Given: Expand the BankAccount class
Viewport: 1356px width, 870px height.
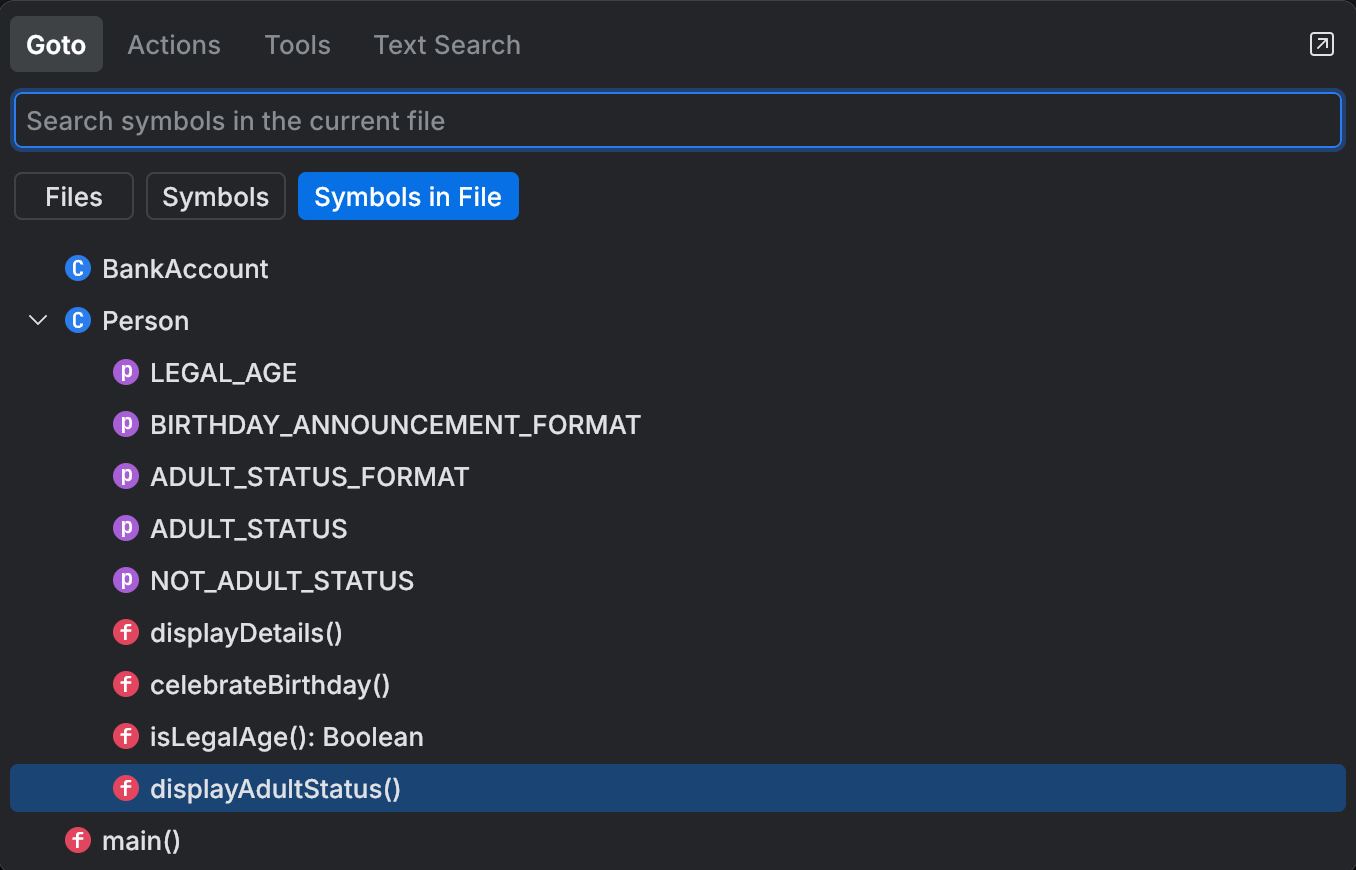Looking at the screenshot, I should [184, 268].
